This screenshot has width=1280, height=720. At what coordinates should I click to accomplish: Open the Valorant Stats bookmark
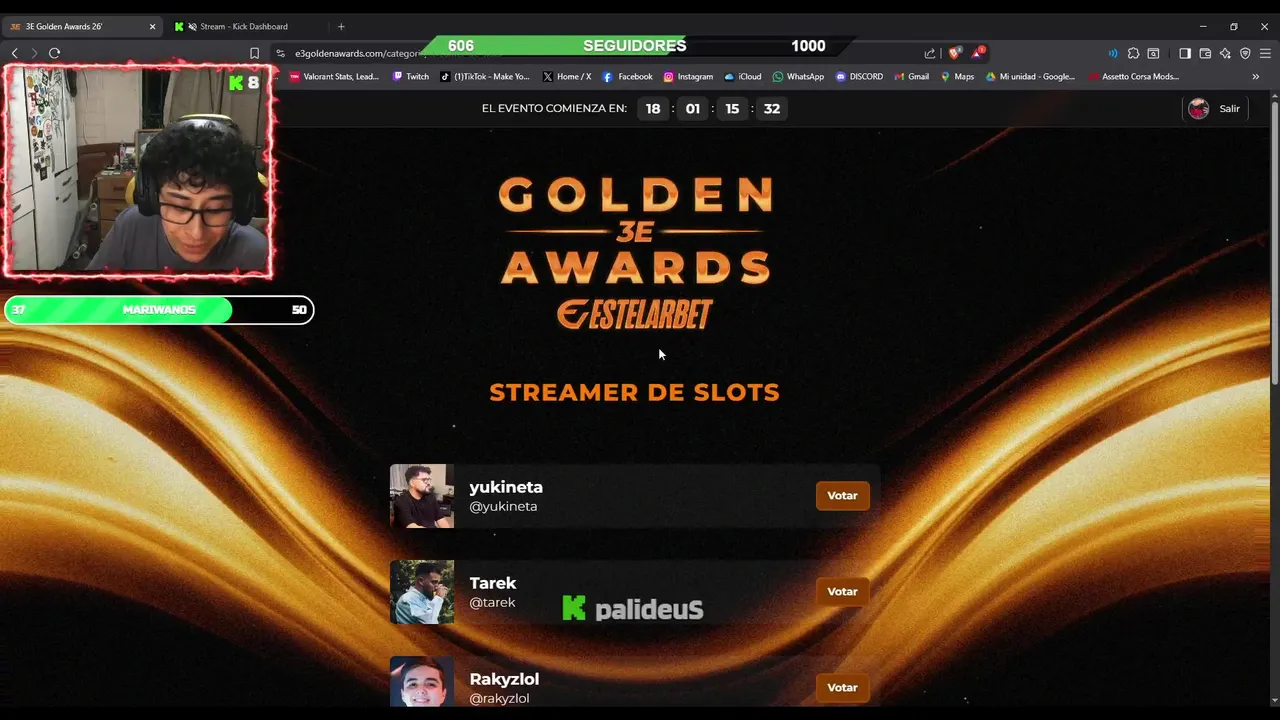click(x=334, y=76)
